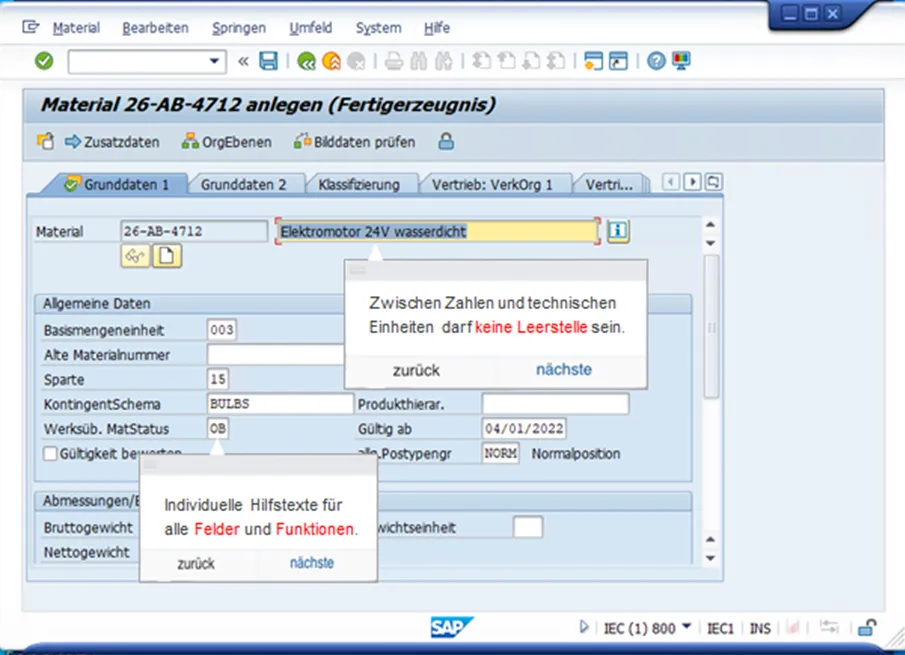Click the lock icon next to Bilddaten prüfen
905x655 pixels.
444,142
